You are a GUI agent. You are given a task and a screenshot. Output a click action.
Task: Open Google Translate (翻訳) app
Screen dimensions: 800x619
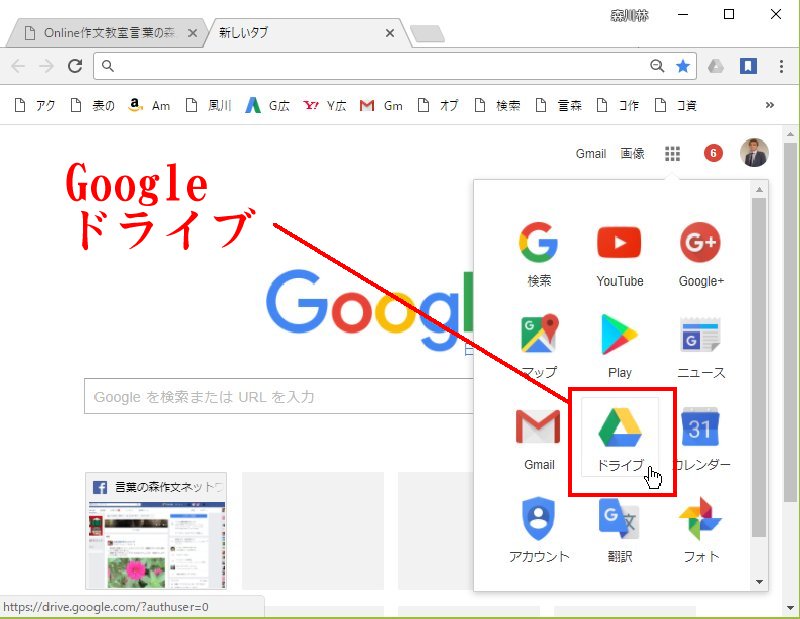[619, 529]
